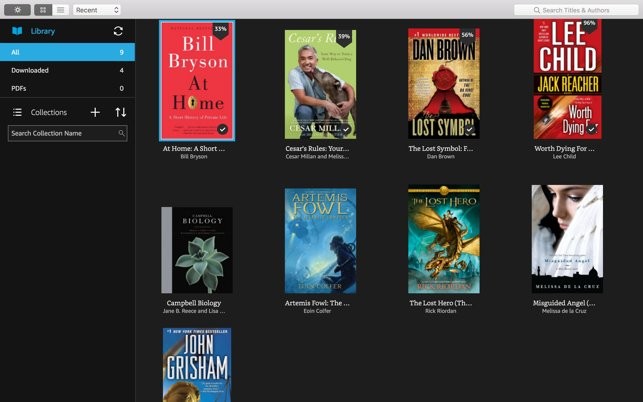Click the 33% progress badge on At Home
This screenshot has width=643, height=402.
(x=221, y=30)
